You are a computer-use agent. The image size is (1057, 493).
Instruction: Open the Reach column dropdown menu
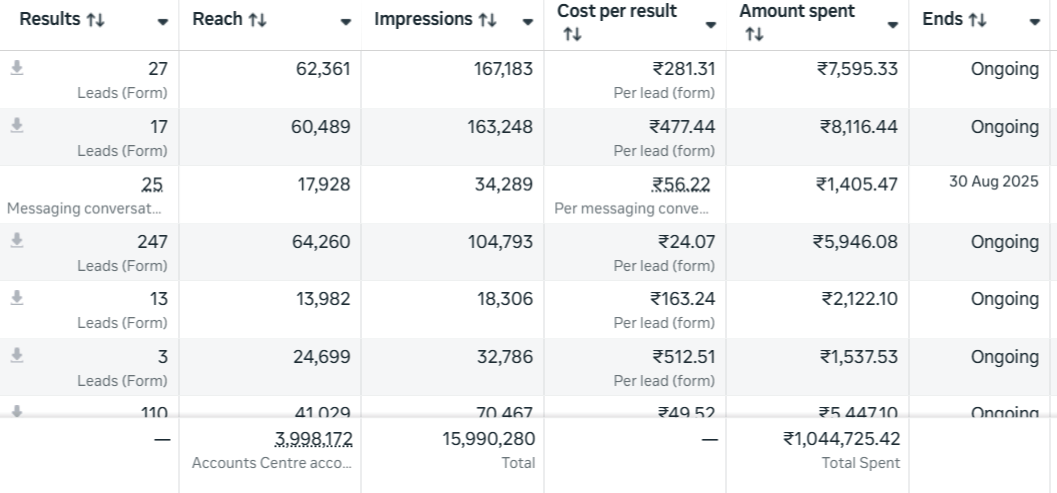coord(346,22)
